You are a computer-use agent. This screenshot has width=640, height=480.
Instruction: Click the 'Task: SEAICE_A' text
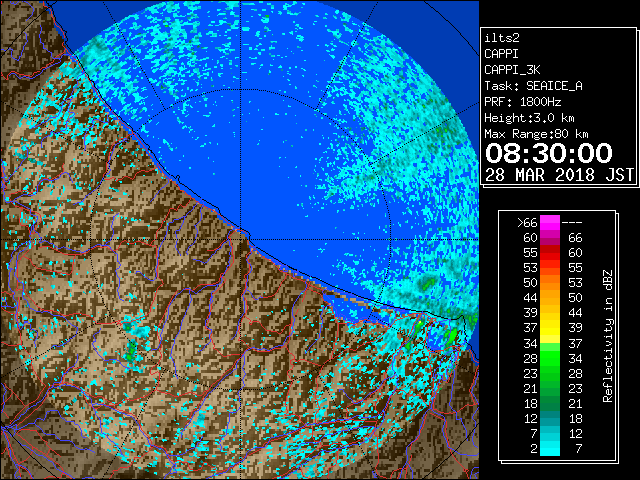coord(533,86)
